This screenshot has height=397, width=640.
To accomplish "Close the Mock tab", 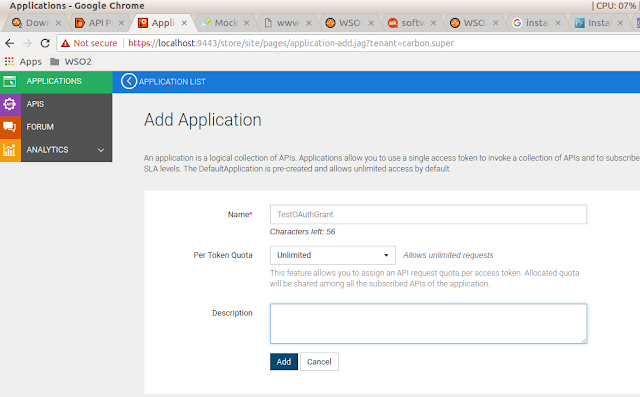I will pyautogui.click(x=246, y=23).
